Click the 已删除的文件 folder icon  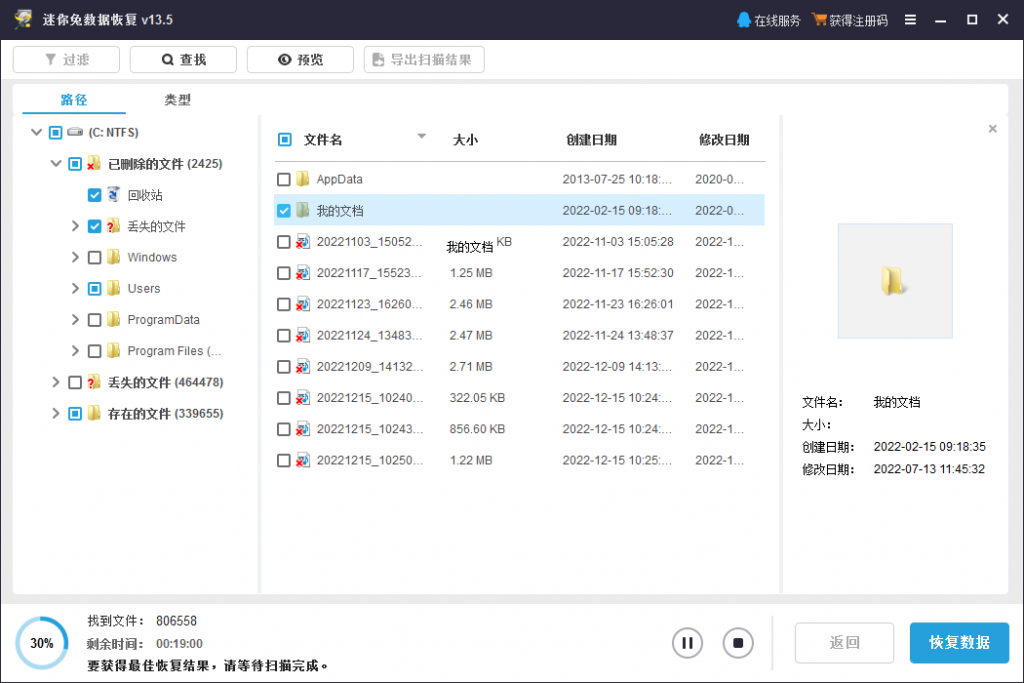pyautogui.click(x=94, y=163)
